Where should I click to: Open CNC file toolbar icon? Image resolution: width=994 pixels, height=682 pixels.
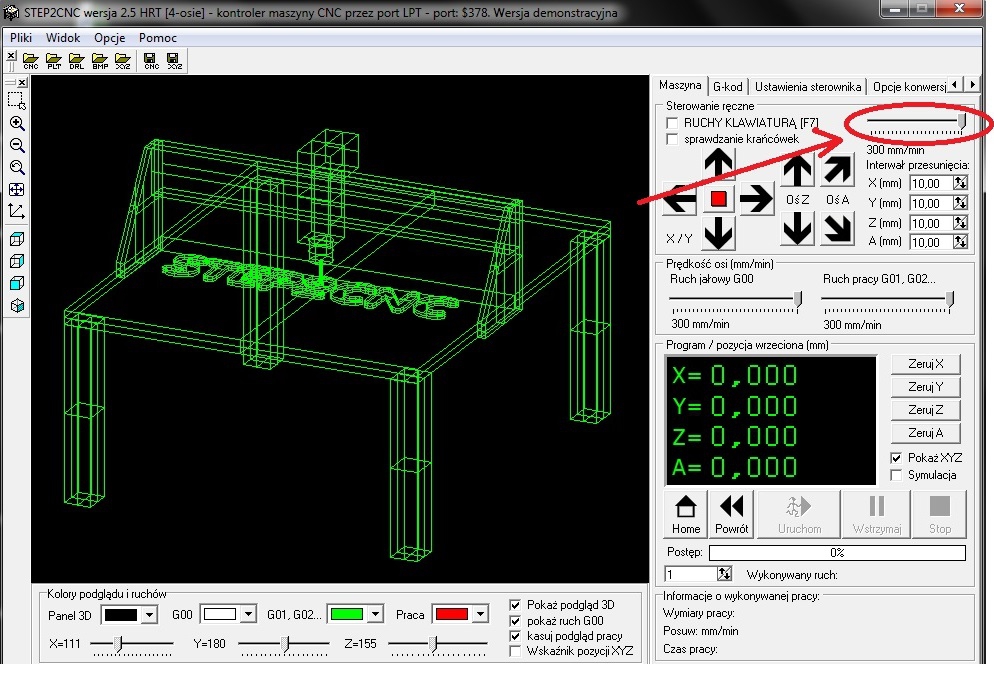pyautogui.click(x=30, y=61)
